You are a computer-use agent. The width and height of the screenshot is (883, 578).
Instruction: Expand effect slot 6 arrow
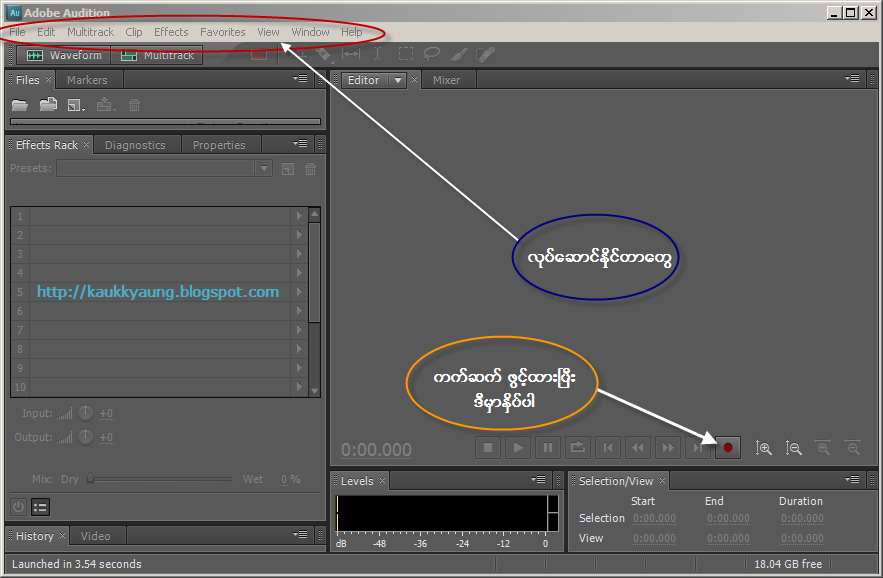299,311
